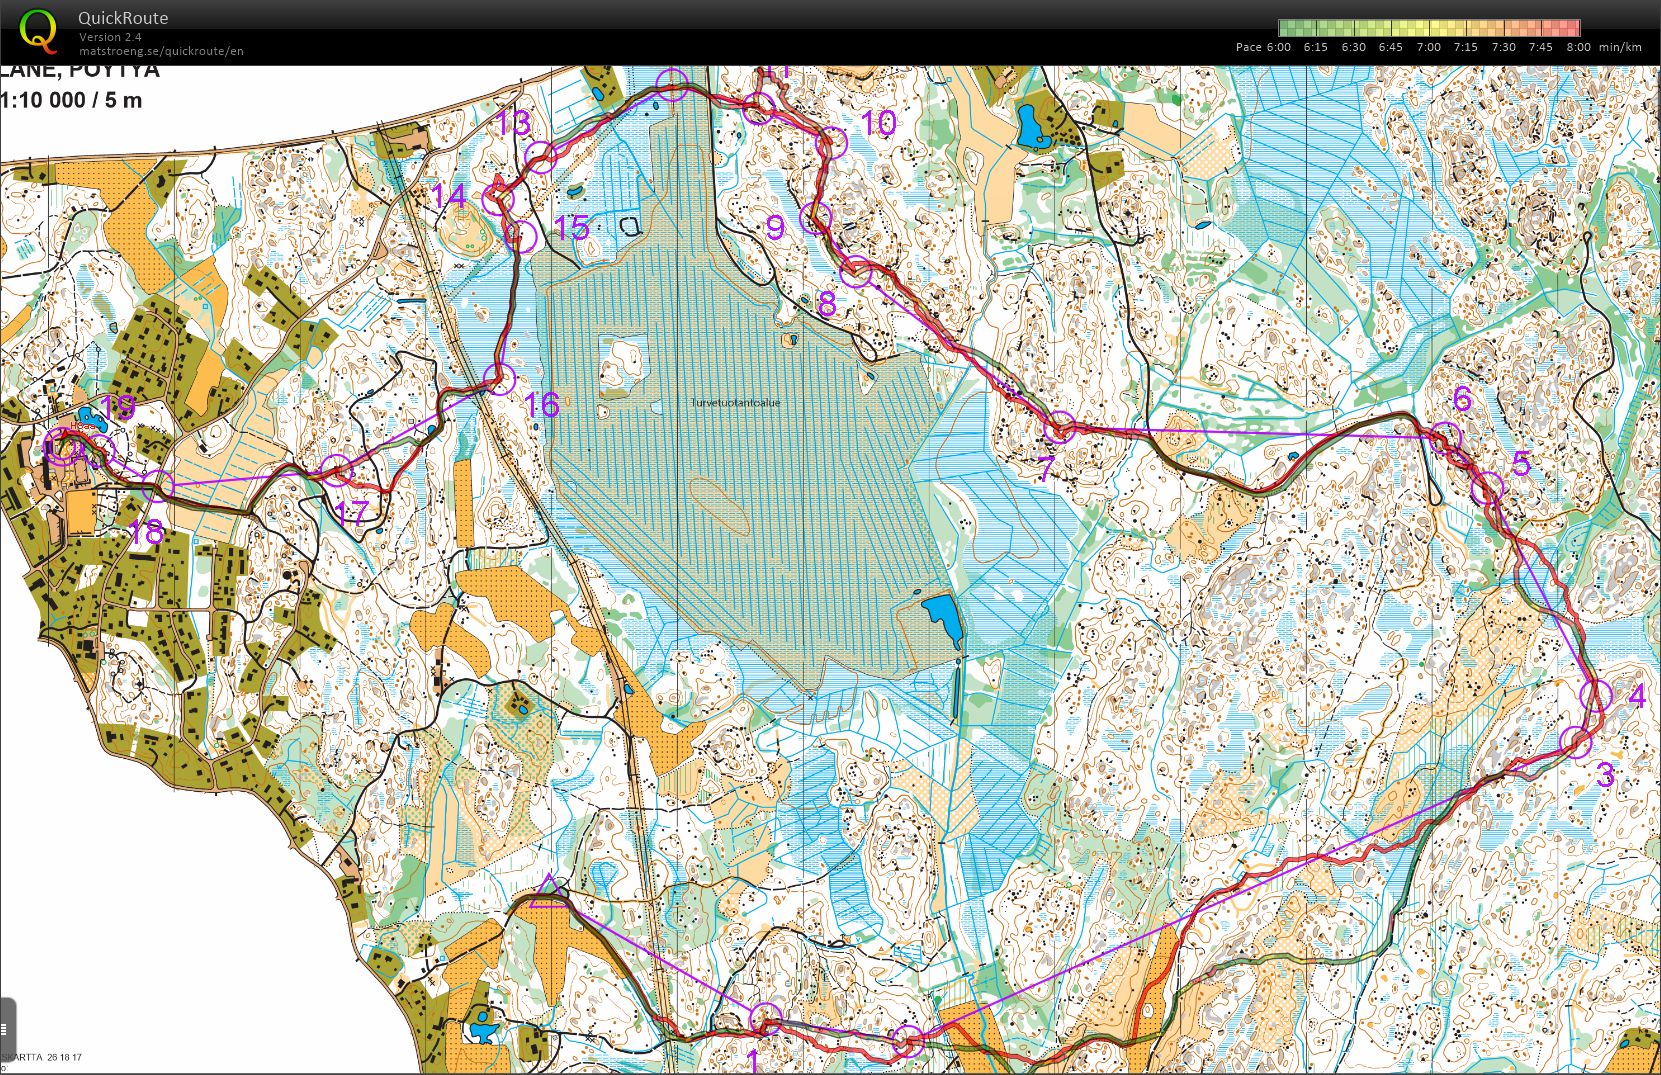Open the matstroeng.se/quickroute/en link
Screen dimensions: 1661x1075
tap(161, 51)
